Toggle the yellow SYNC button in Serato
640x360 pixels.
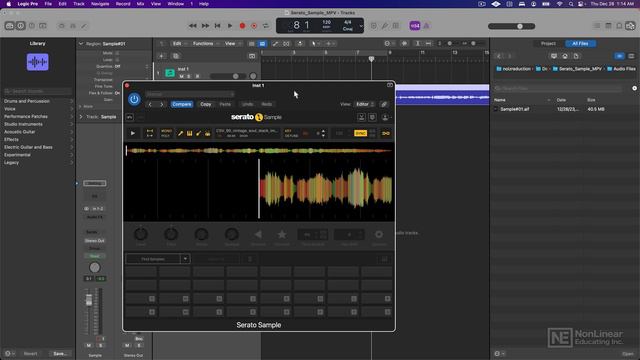[360, 133]
